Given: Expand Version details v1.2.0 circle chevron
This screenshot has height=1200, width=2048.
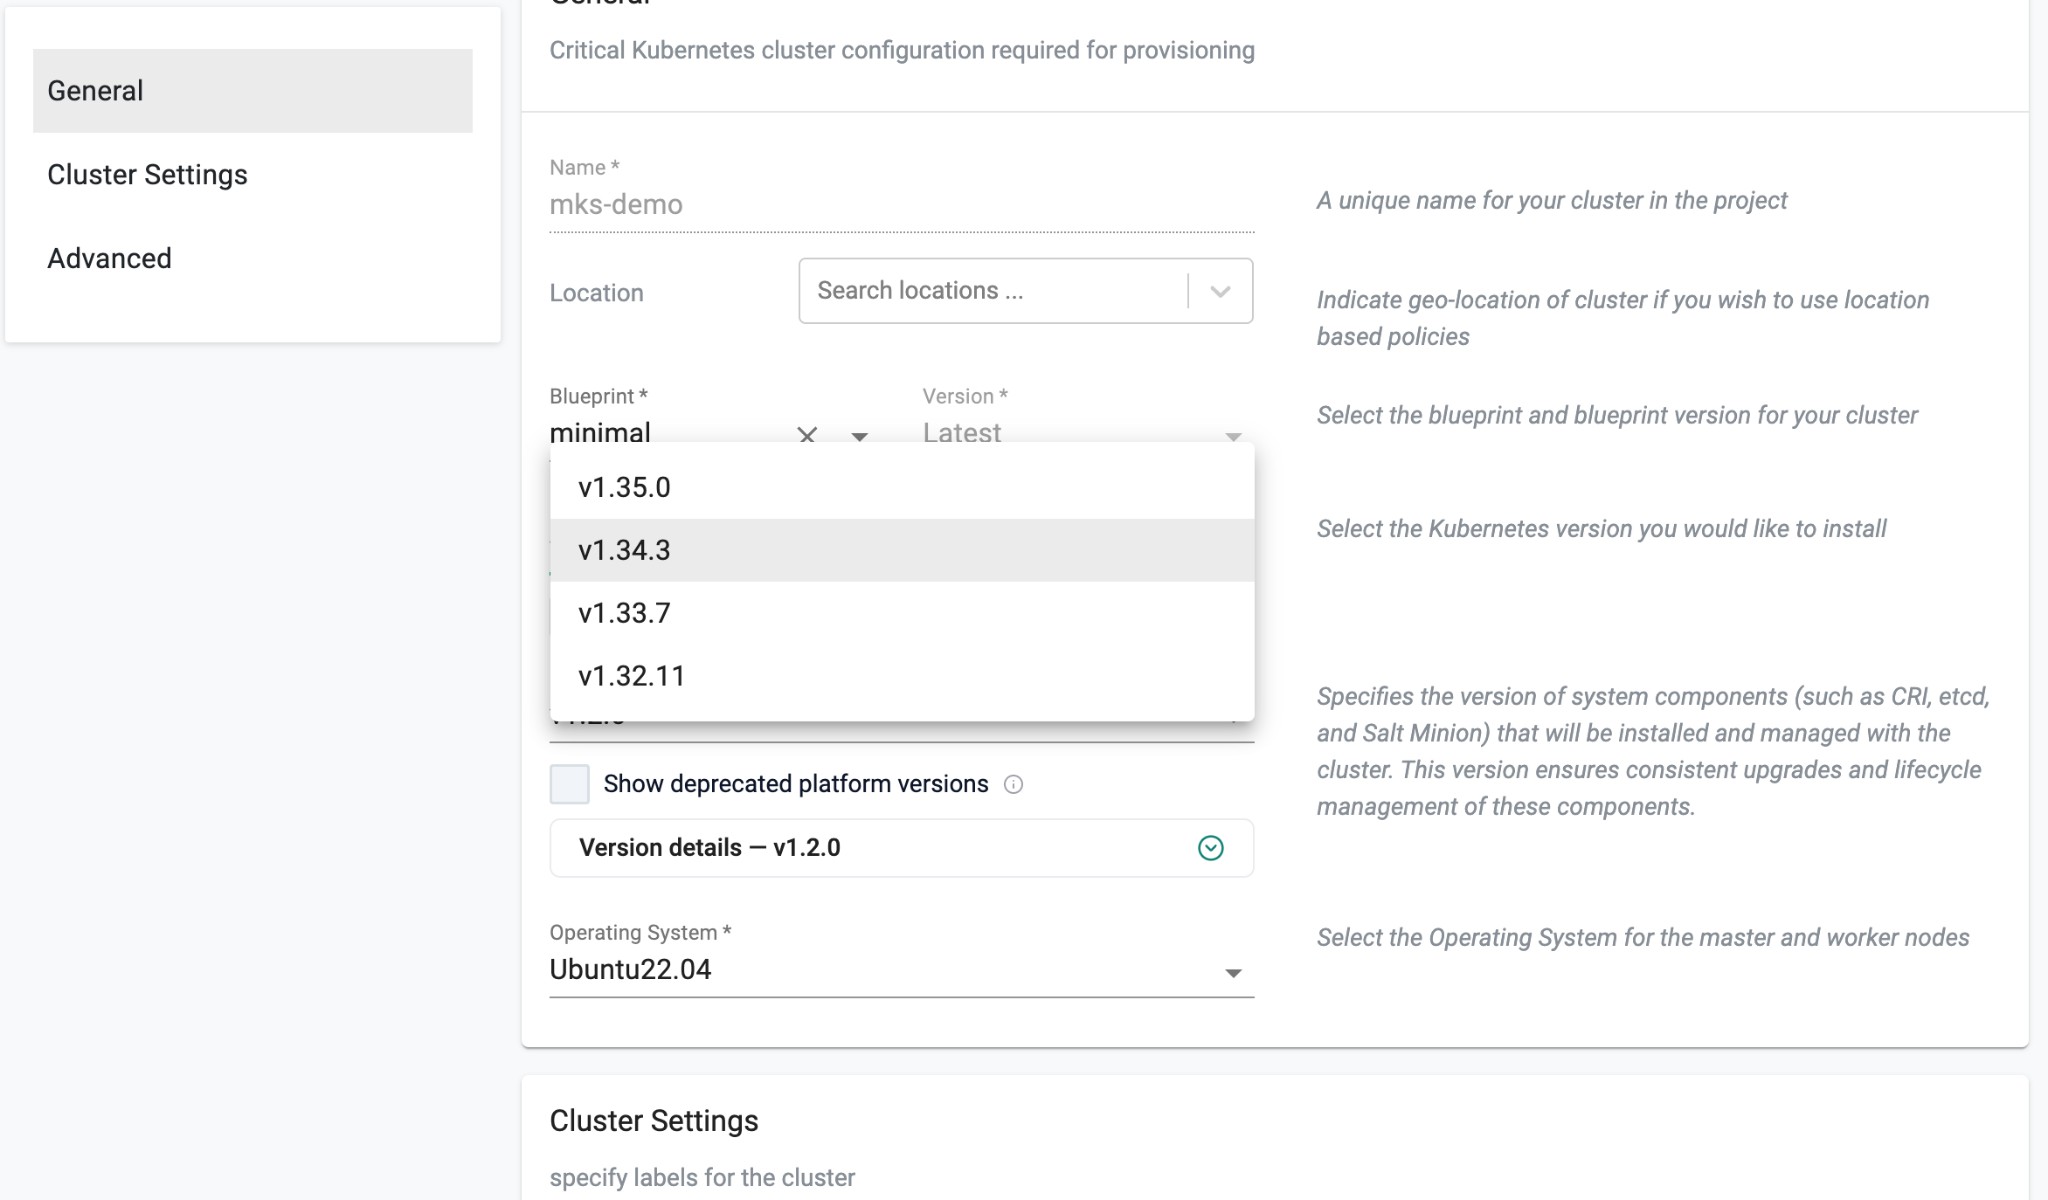Looking at the screenshot, I should click(1210, 848).
